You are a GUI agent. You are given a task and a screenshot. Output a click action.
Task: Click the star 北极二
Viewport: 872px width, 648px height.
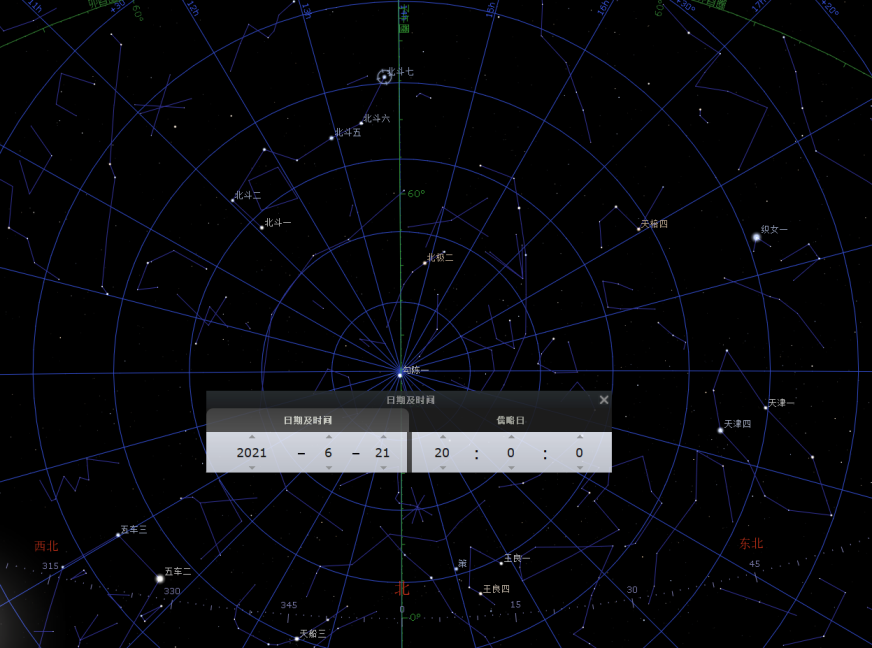point(425,263)
